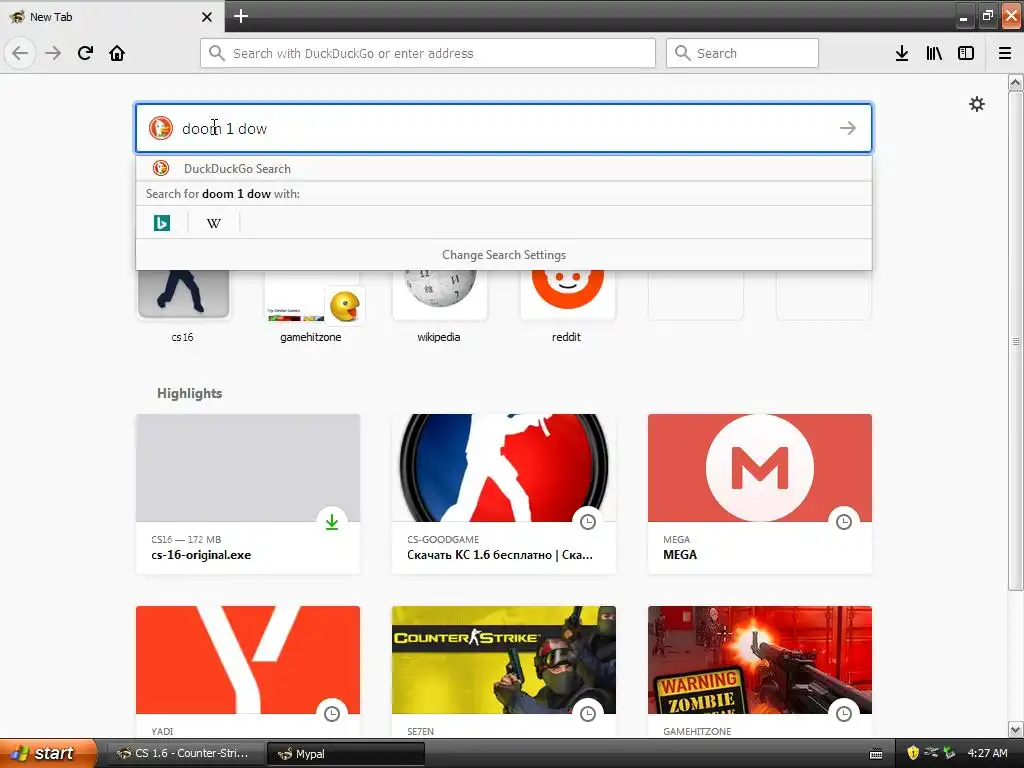Reload the page with the refresh icon

85,53
